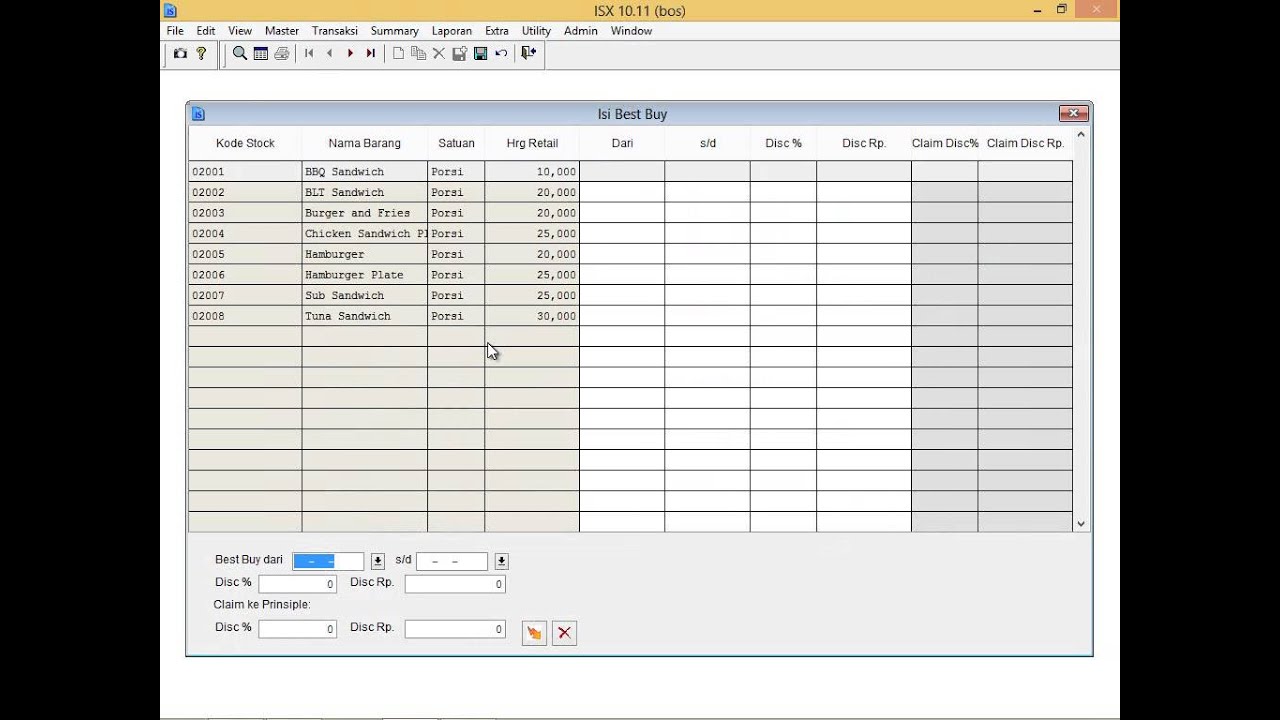Select the Sub Sandwich cell
The width and height of the screenshot is (1280, 720).
pos(365,296)
